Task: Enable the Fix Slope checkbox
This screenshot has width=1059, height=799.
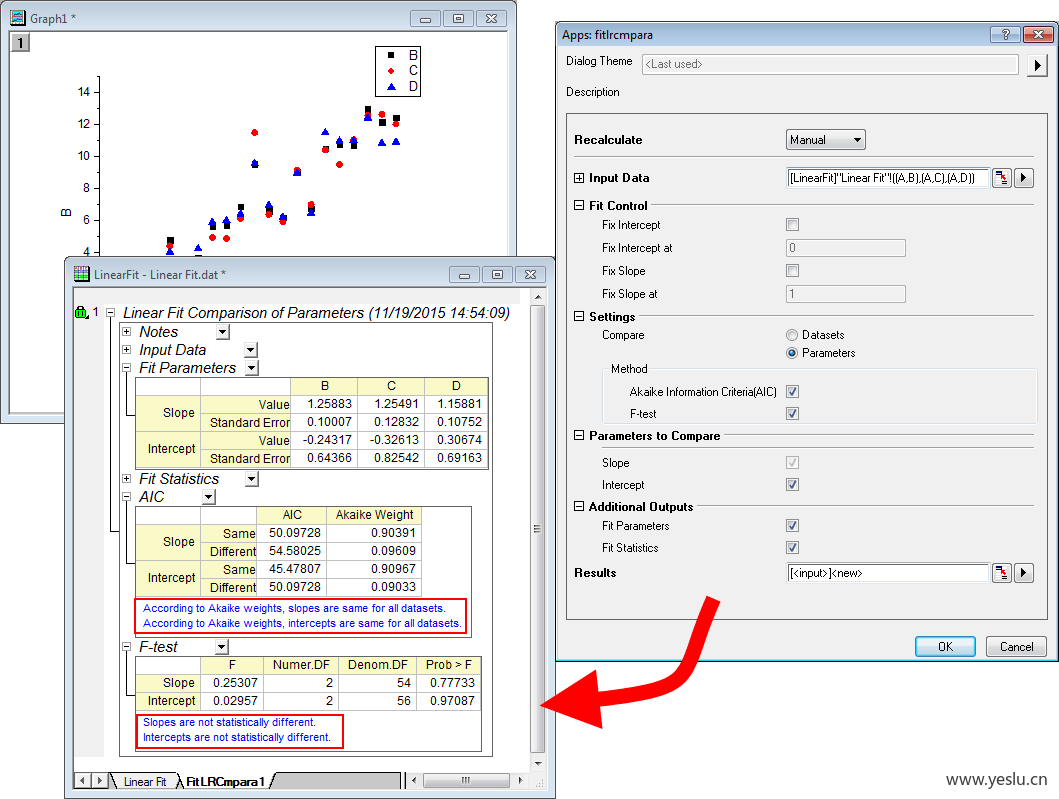Action: click(x=792, y=271)
